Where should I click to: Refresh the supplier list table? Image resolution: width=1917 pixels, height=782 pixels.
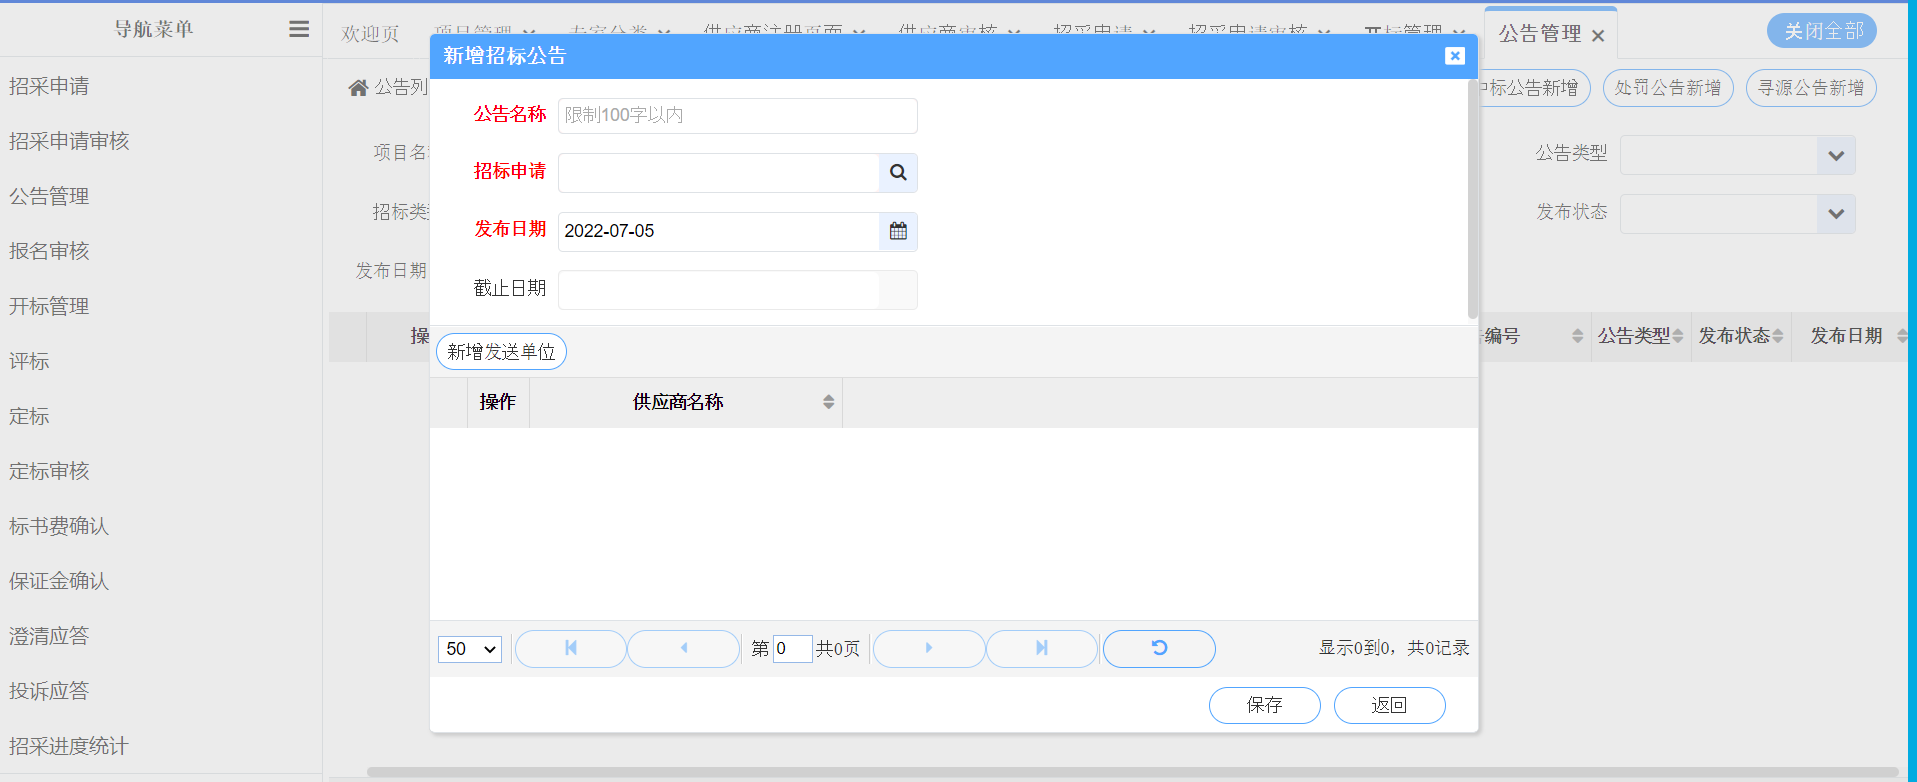1159,648
